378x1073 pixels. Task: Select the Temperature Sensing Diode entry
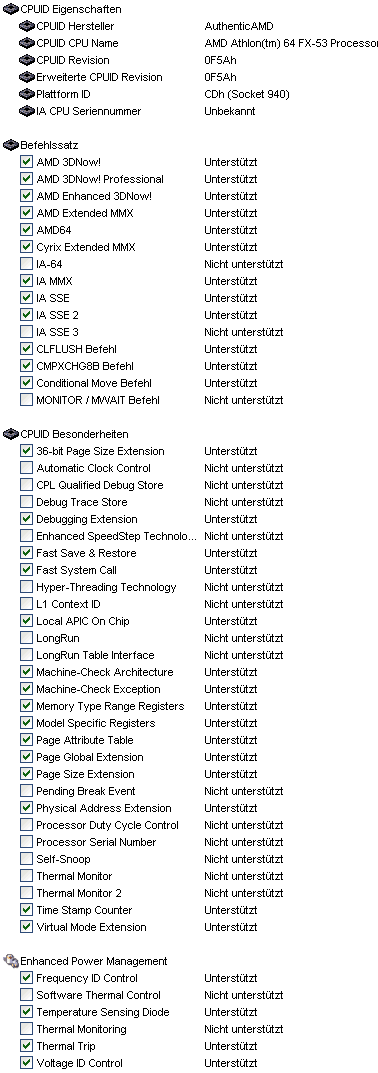coord(103,1012)
